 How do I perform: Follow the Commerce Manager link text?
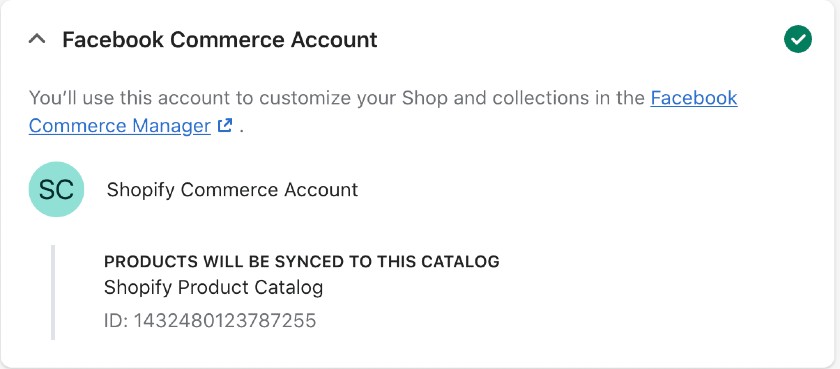pos(119,126)
